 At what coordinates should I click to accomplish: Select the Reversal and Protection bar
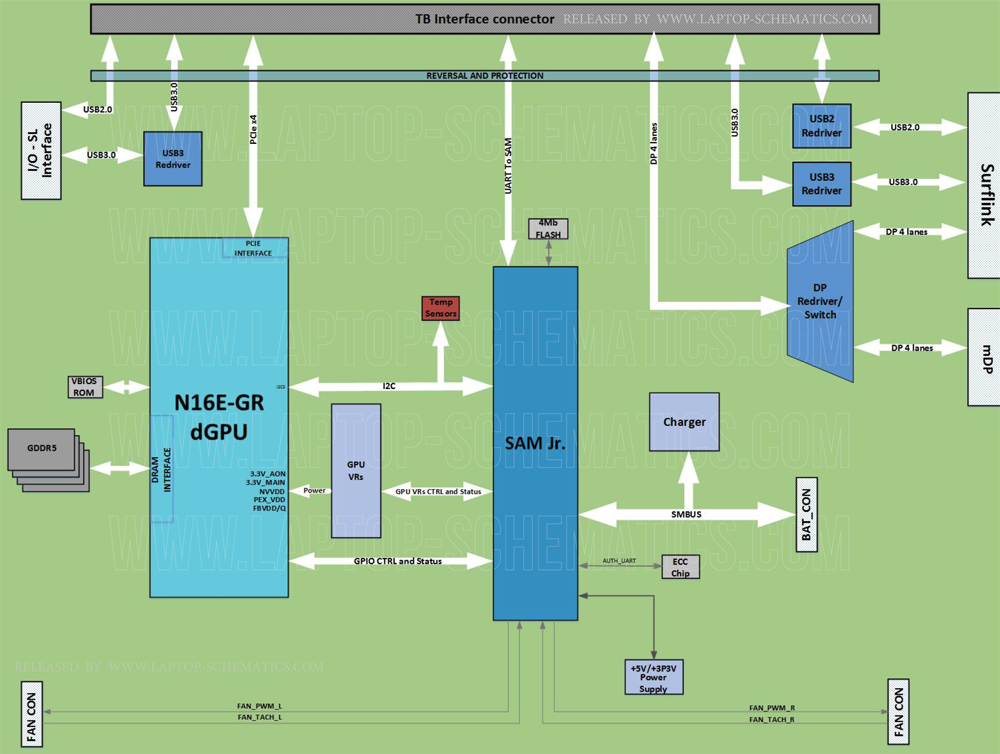(484, 76)
